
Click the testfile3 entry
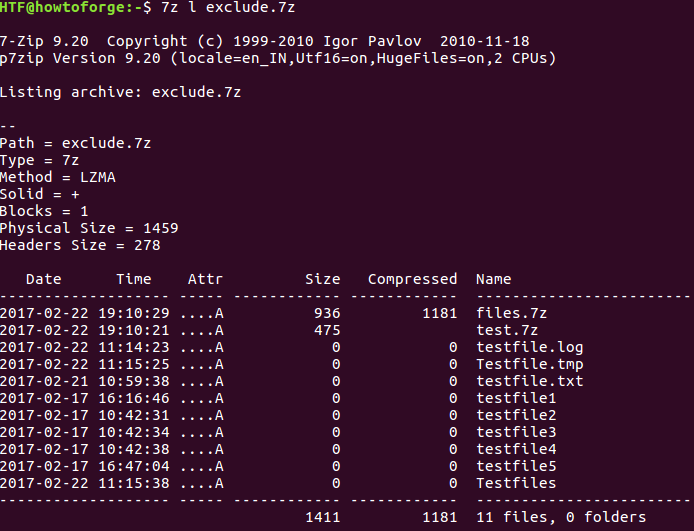tap(517, 432)
